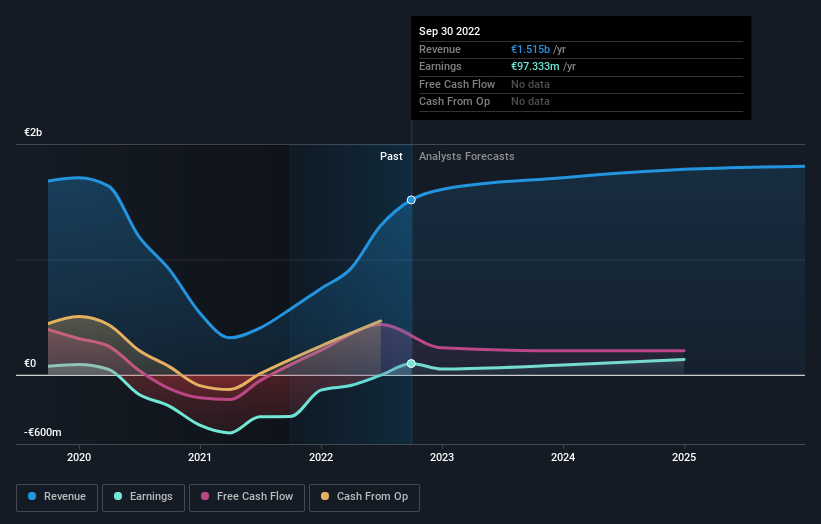Click the €2b y-axis label
The height and width of the screenshot is (524, 821).
(x=33, y=132)
